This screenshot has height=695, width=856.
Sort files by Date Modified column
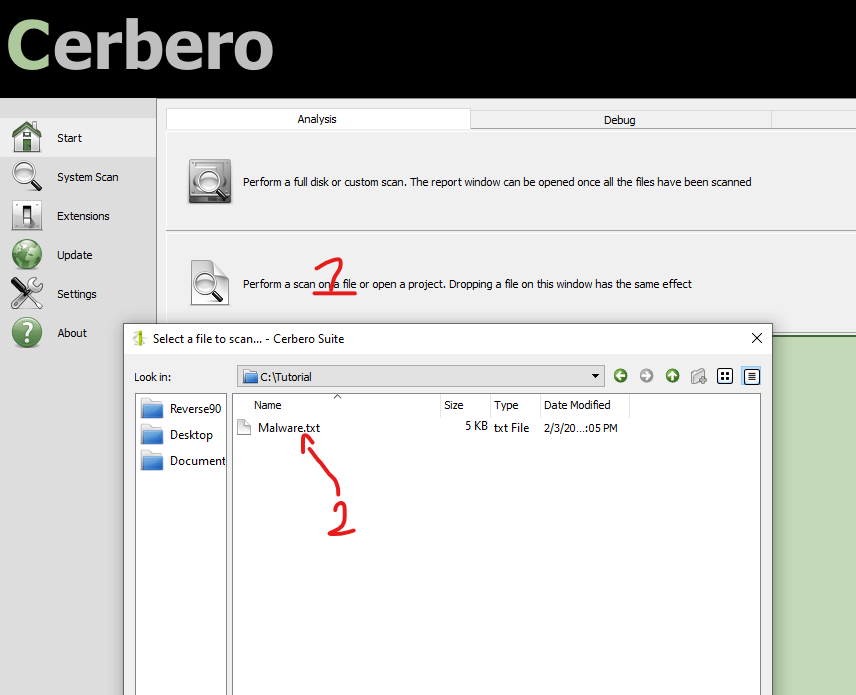(576, 405)
